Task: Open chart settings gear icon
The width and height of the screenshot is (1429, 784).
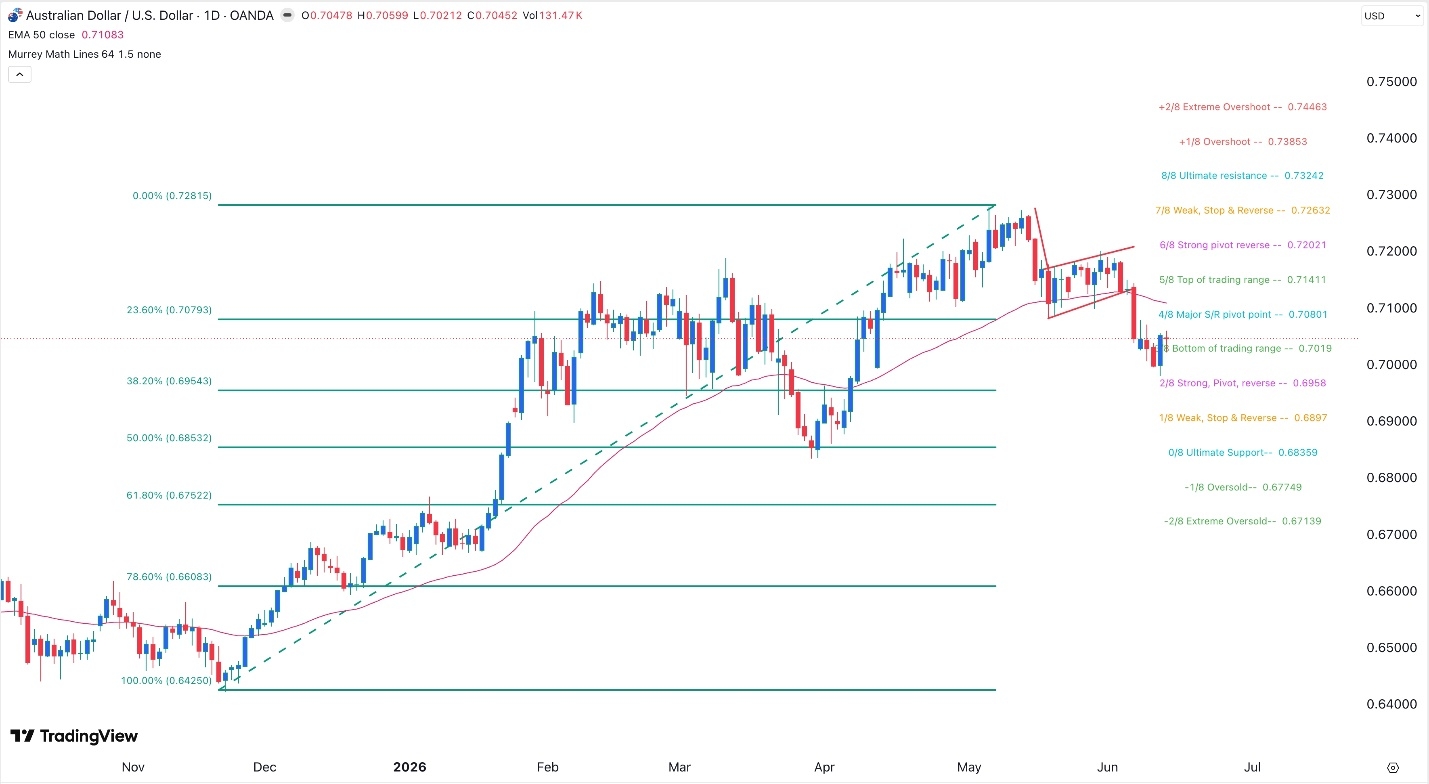Action: tap(1393, 767)
